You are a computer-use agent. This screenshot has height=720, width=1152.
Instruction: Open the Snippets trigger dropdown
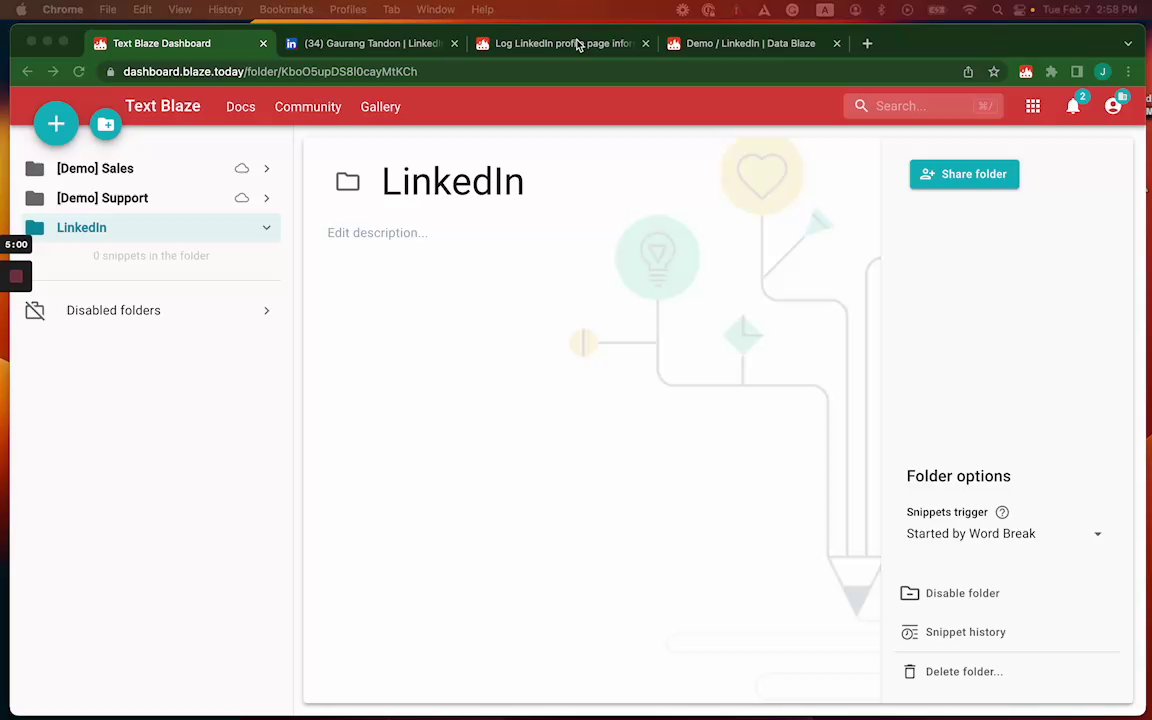pyautogui.click(x=1004, y=534)
